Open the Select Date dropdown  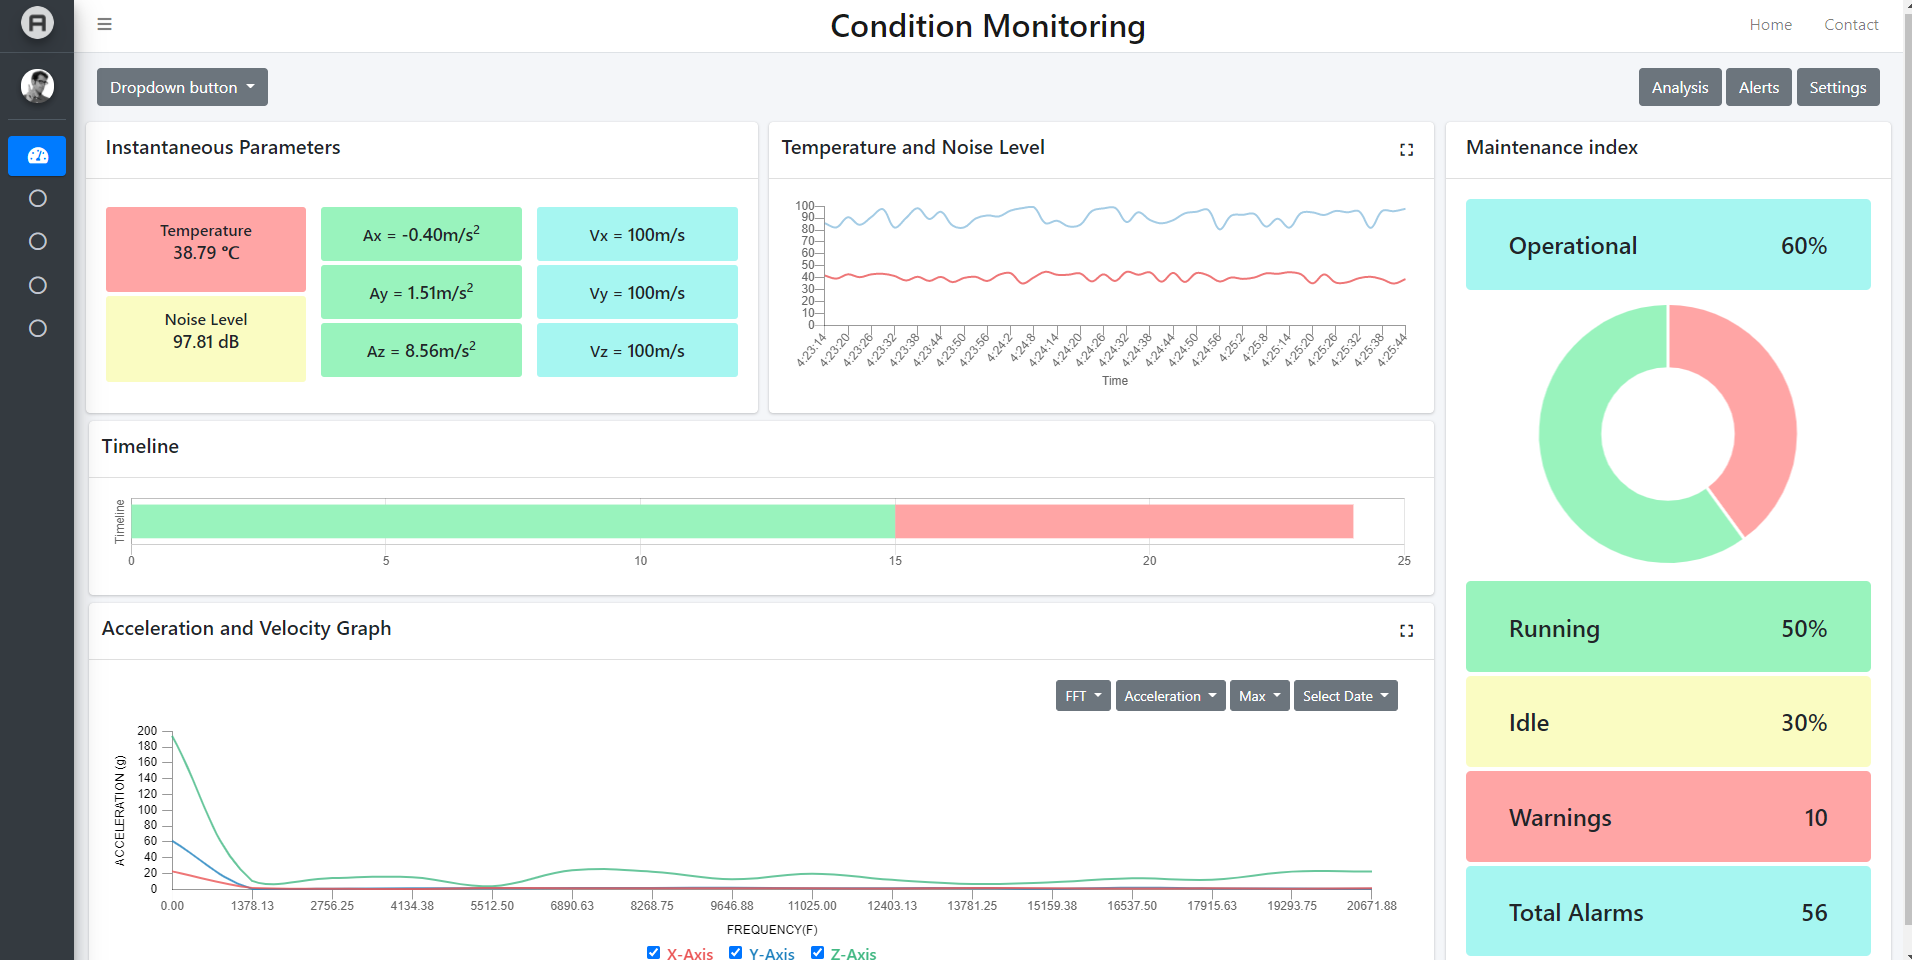tap(1345, 695)
